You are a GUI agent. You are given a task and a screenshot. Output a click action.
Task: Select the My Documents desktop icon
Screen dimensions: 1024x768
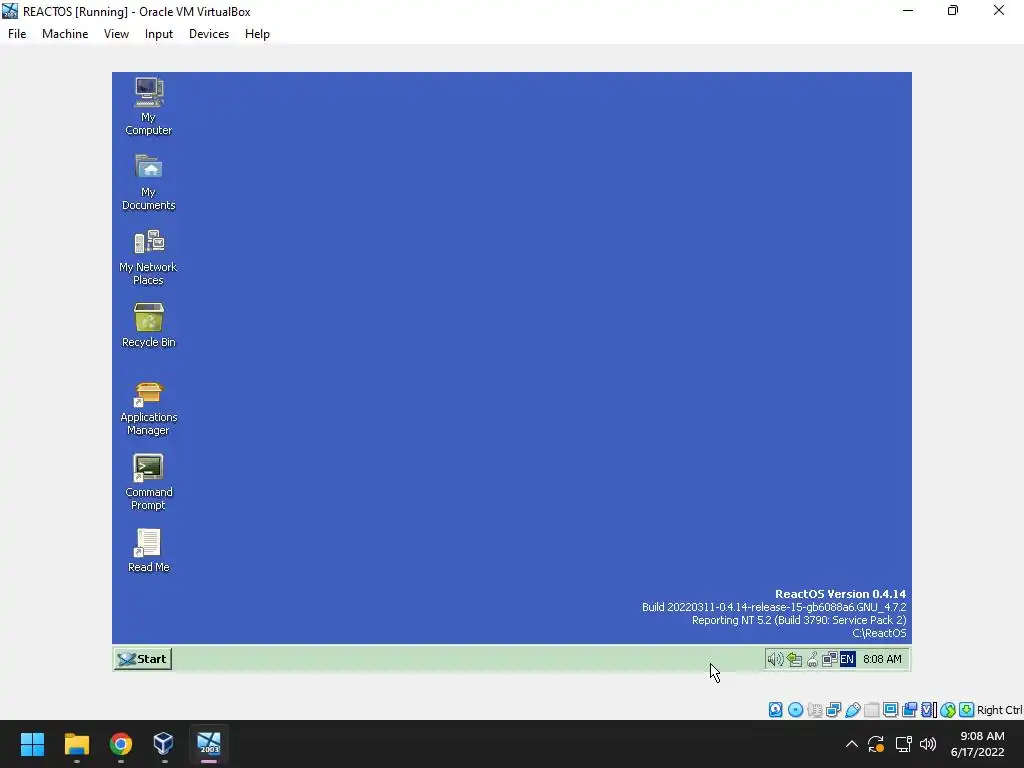(148, 182)
